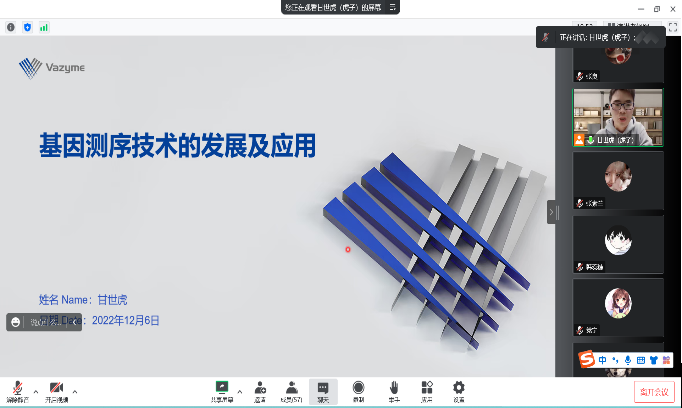This screenshot has width=682, height=408.
Task: Open the emoji reaction floating button
Action: pos(16,322)
